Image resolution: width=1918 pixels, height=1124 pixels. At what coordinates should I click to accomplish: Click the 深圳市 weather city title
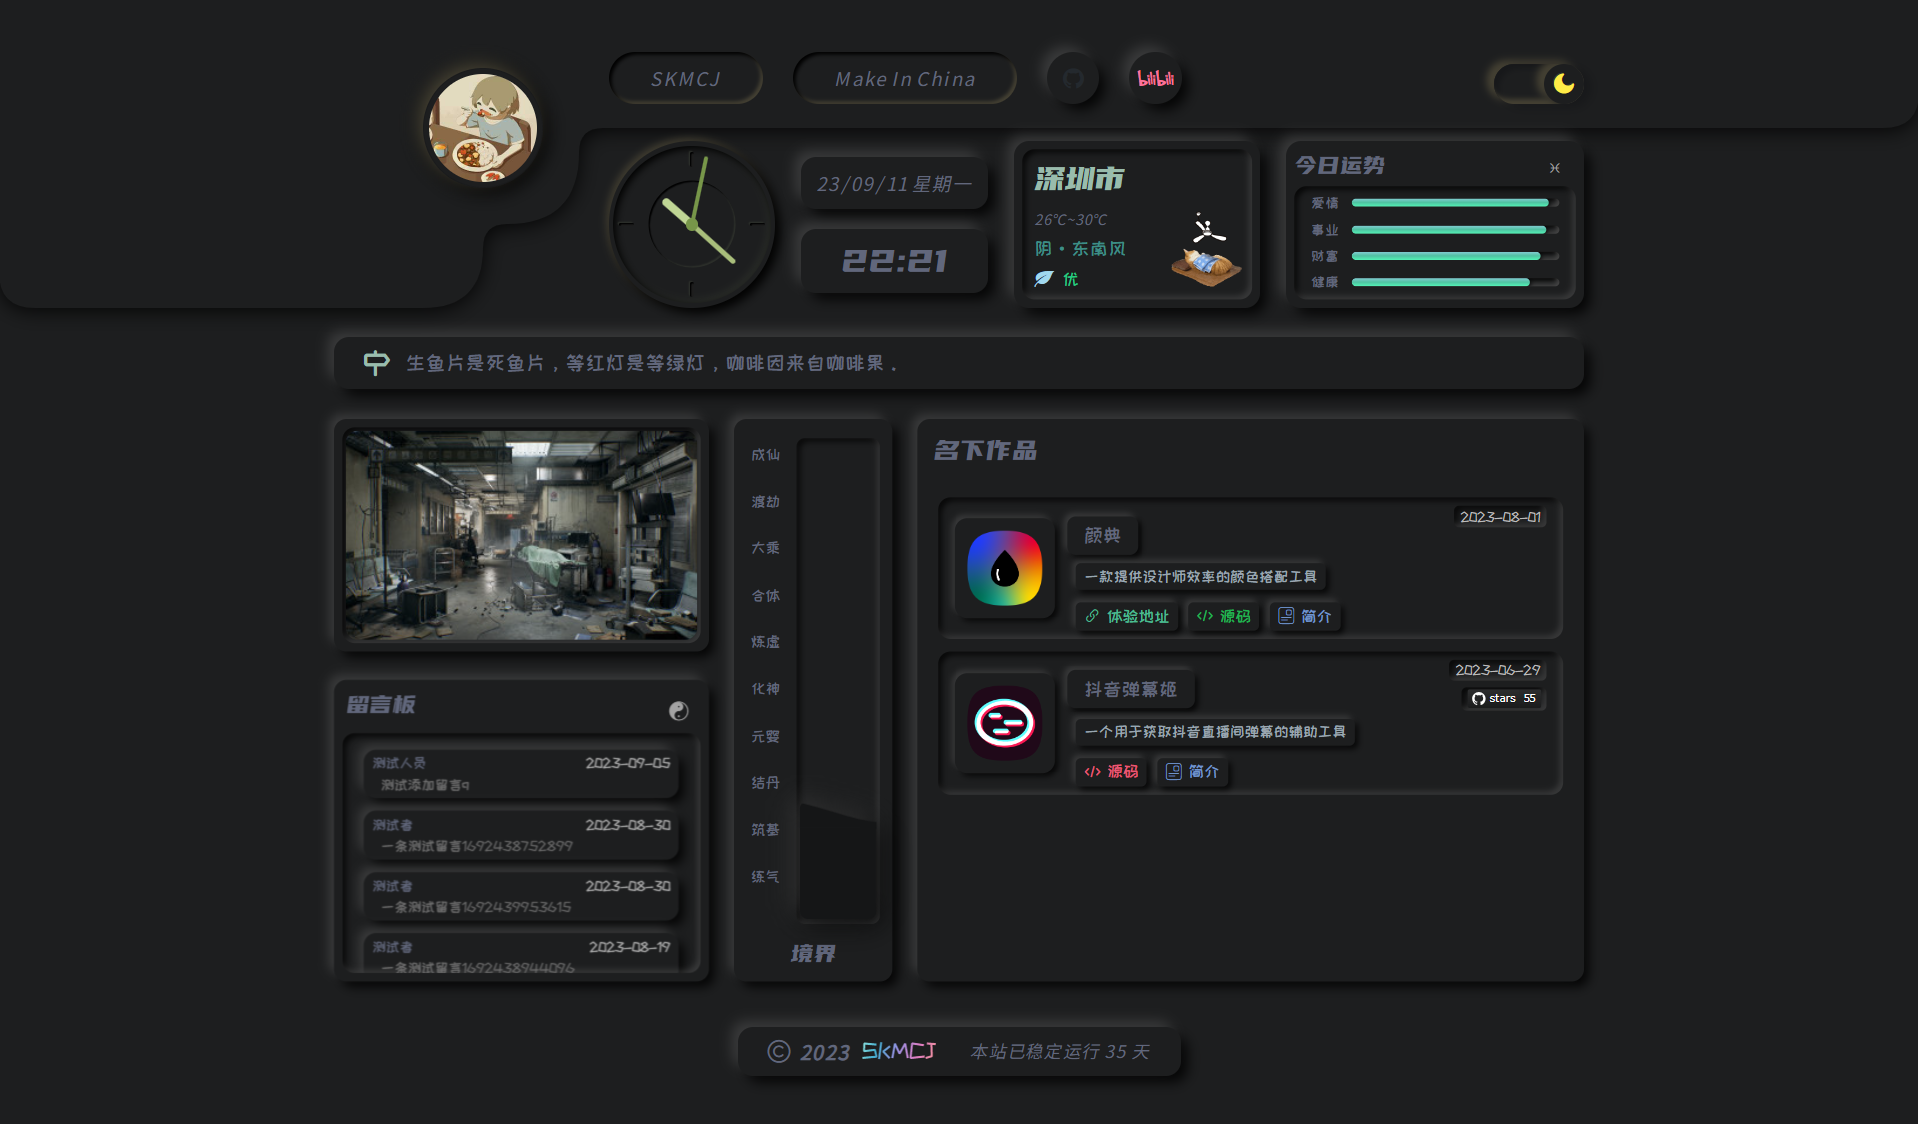point(1079,179)
